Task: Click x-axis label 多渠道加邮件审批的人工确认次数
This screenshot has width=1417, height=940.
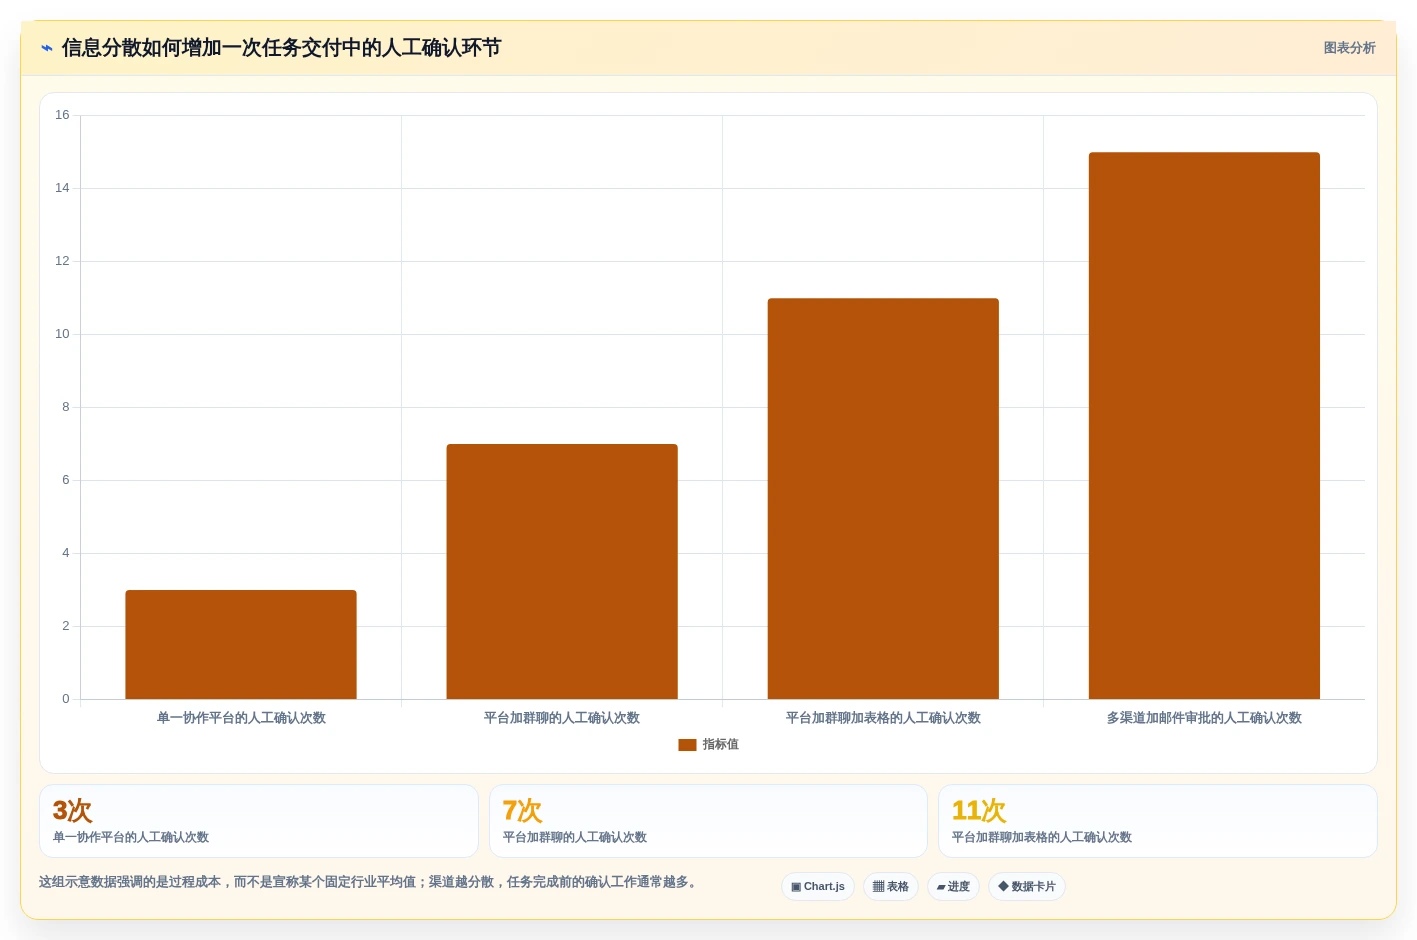Action: click(1204, 718)
